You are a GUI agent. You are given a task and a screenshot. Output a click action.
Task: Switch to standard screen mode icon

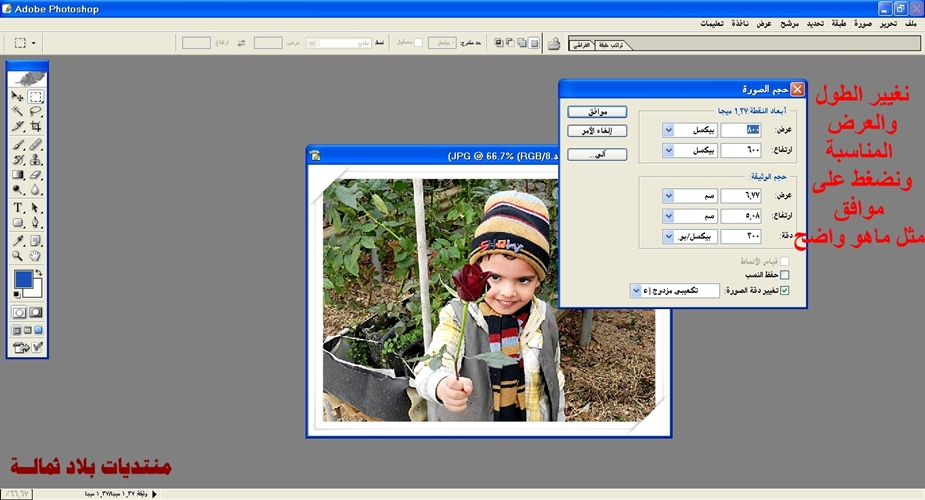point(17,330)
